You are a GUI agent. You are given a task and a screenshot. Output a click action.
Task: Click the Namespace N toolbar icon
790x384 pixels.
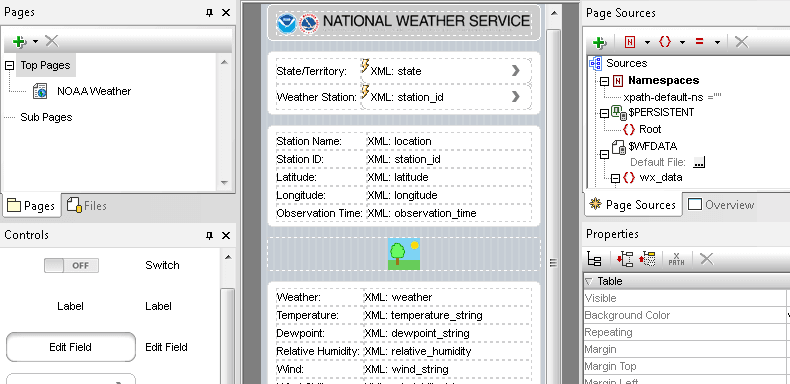(x=630, y=42)
